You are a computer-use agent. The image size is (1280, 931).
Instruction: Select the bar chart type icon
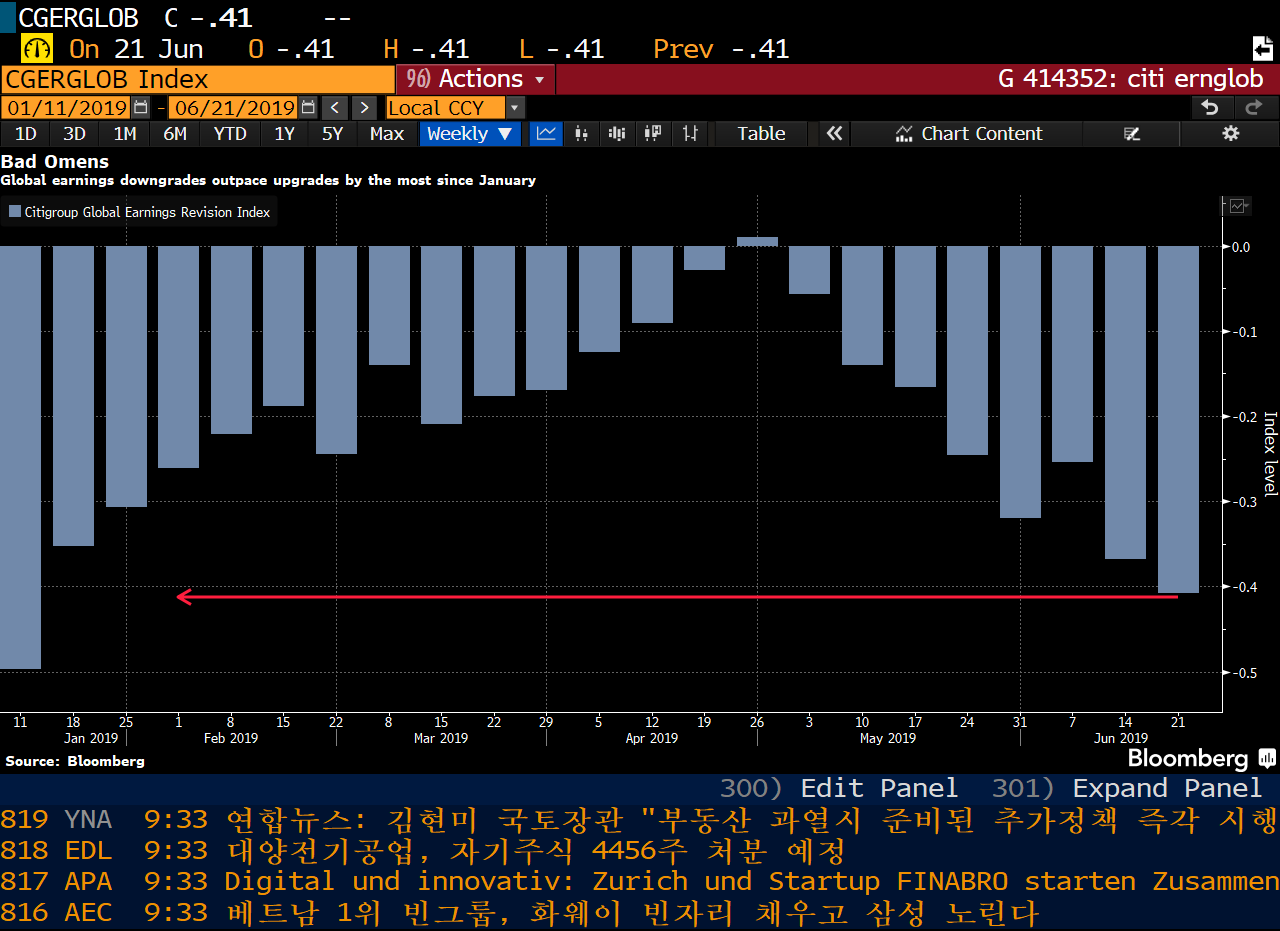coord(617,134)
